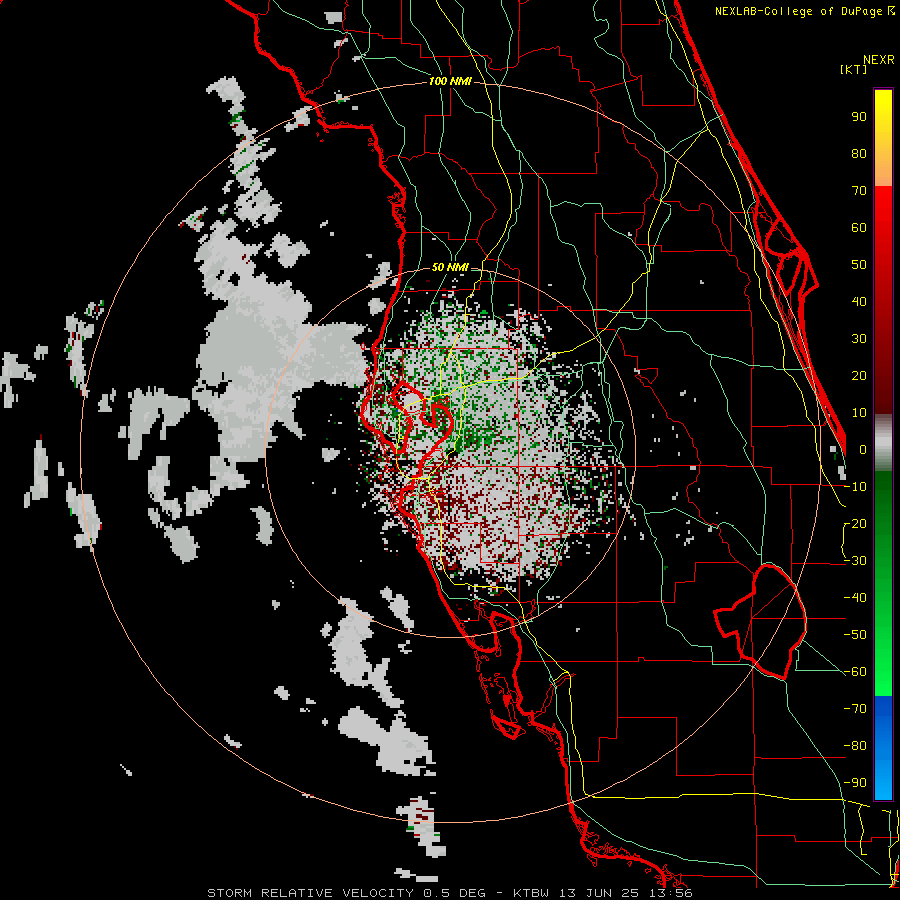Click the positive 80 scale value
Viewport: 900px width, 900px height.
859,153
